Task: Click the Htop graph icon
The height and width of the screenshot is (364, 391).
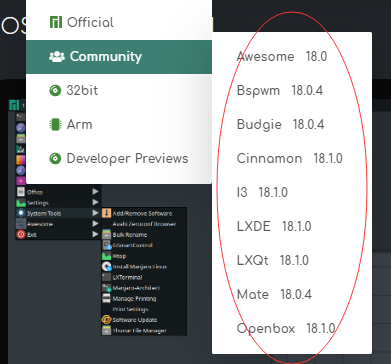Action: 106,256
